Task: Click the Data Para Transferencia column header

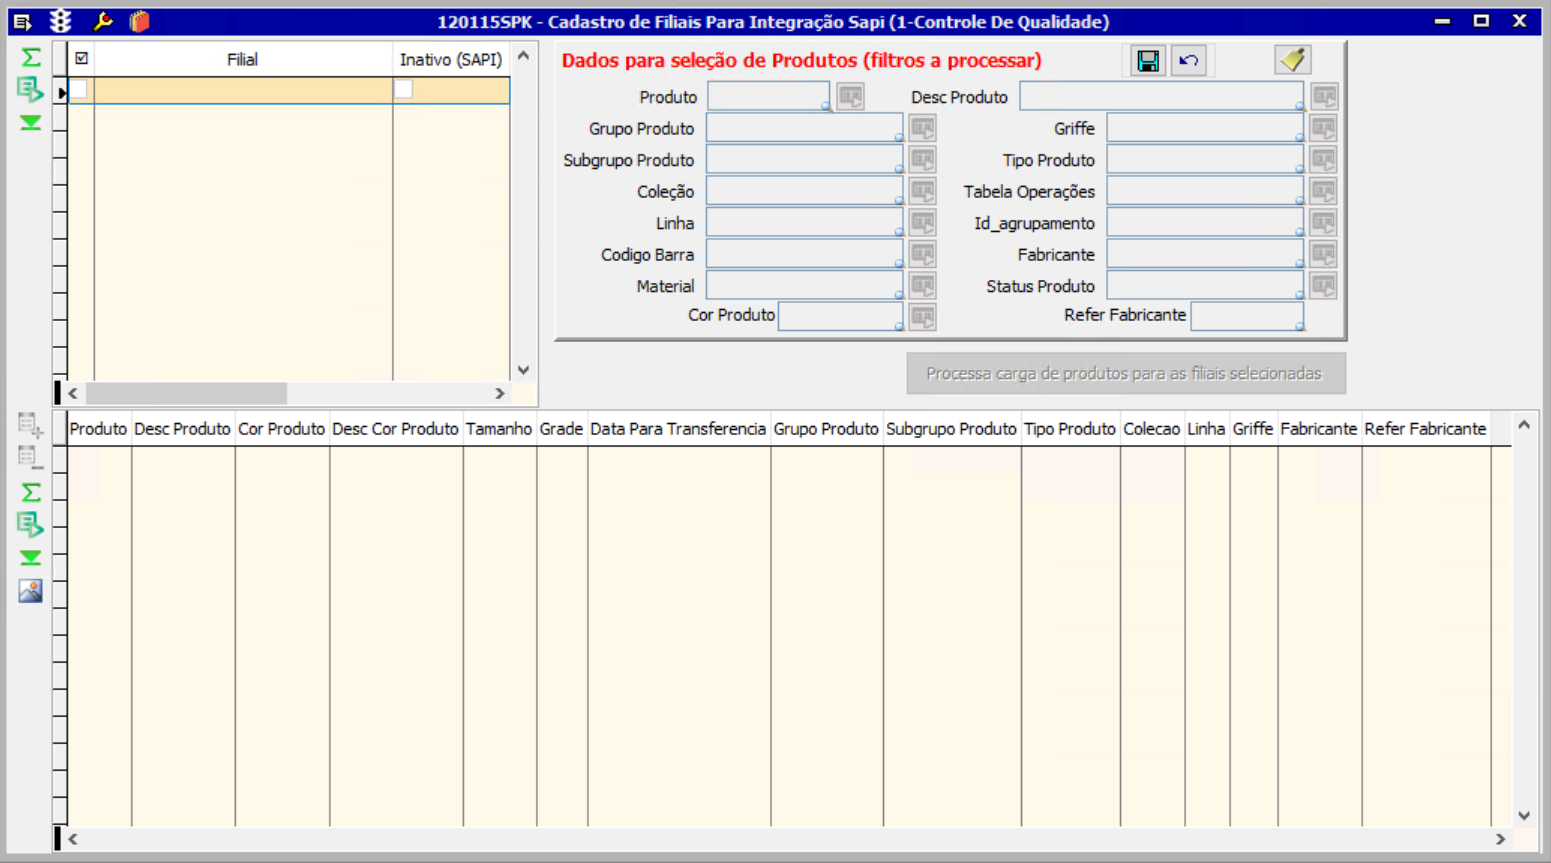Action: pos(678,428)
